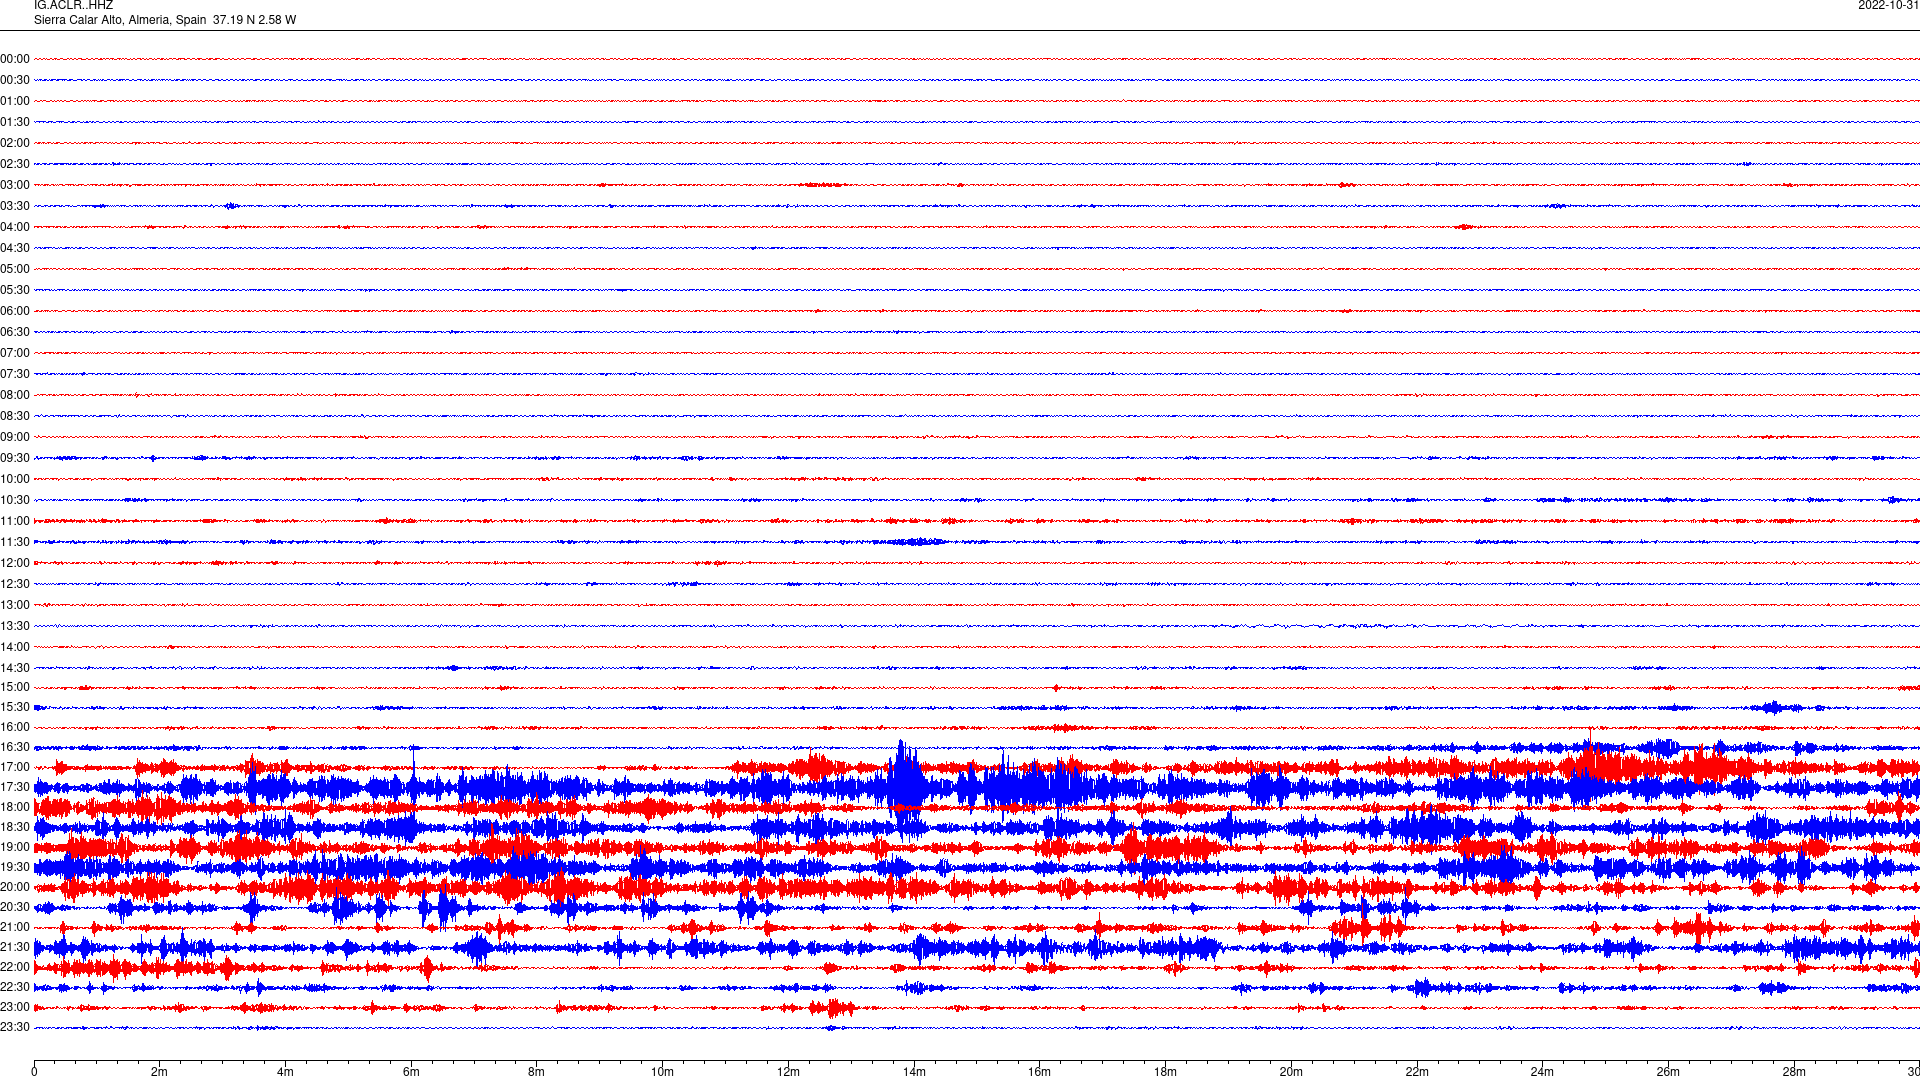Image resolution: width=1920 pixels, height=1080 pixels.
Task: Select the 01:30 trace time label
Action: pyautogui.click(x=15, y=122)
